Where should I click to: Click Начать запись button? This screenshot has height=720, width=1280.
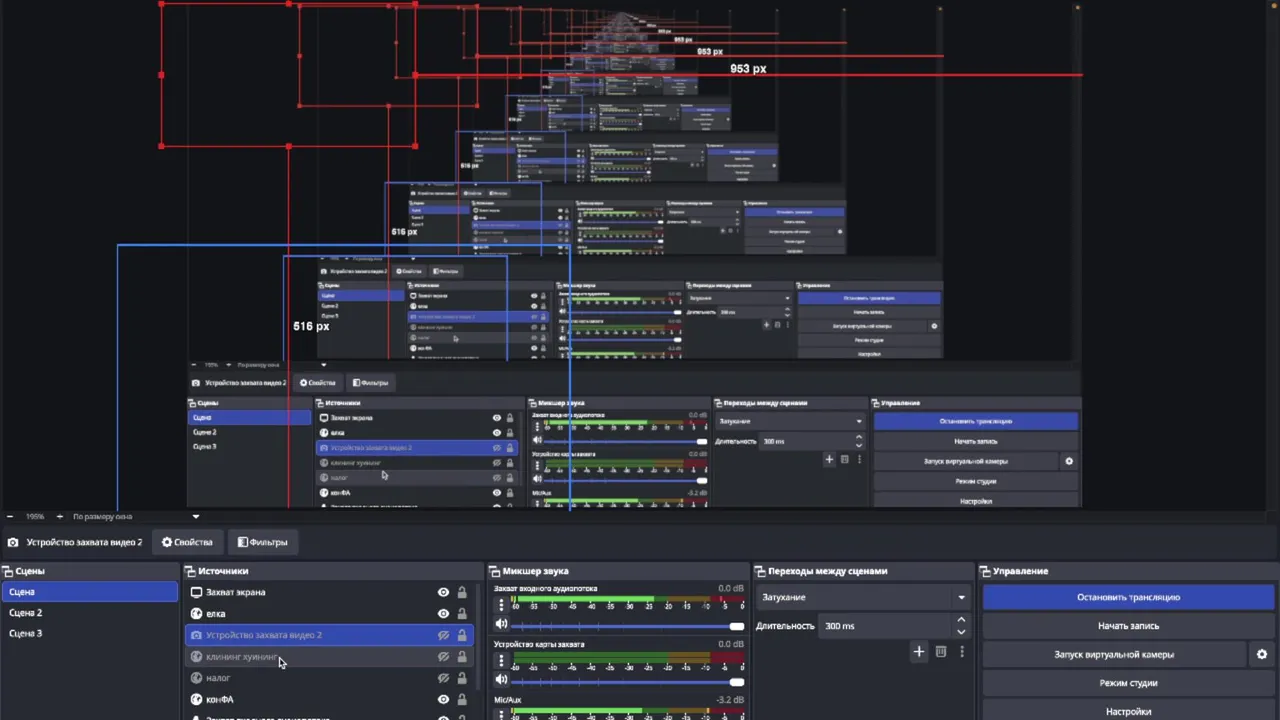tap(1129, 626)
